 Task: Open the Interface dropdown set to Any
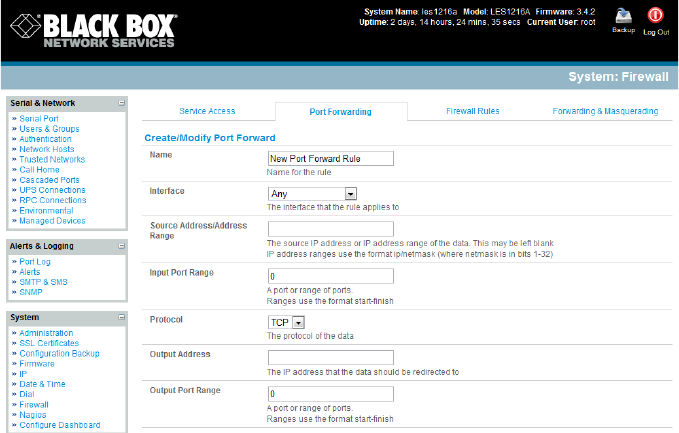[x=313, y=193]
